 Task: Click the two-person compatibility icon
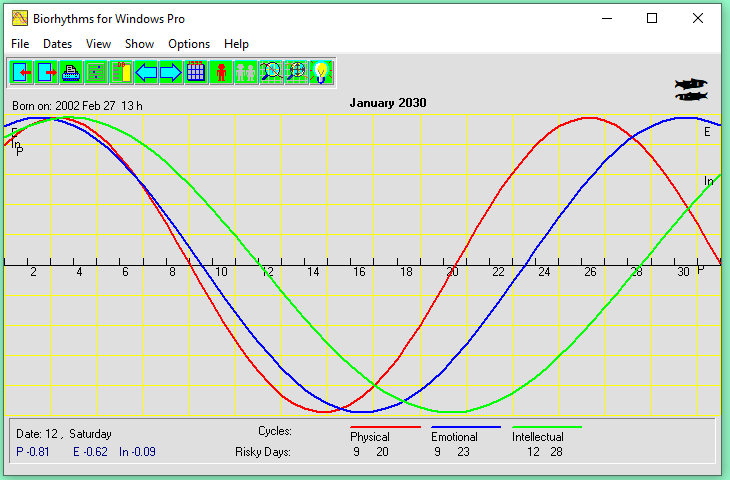click(246, 72)
